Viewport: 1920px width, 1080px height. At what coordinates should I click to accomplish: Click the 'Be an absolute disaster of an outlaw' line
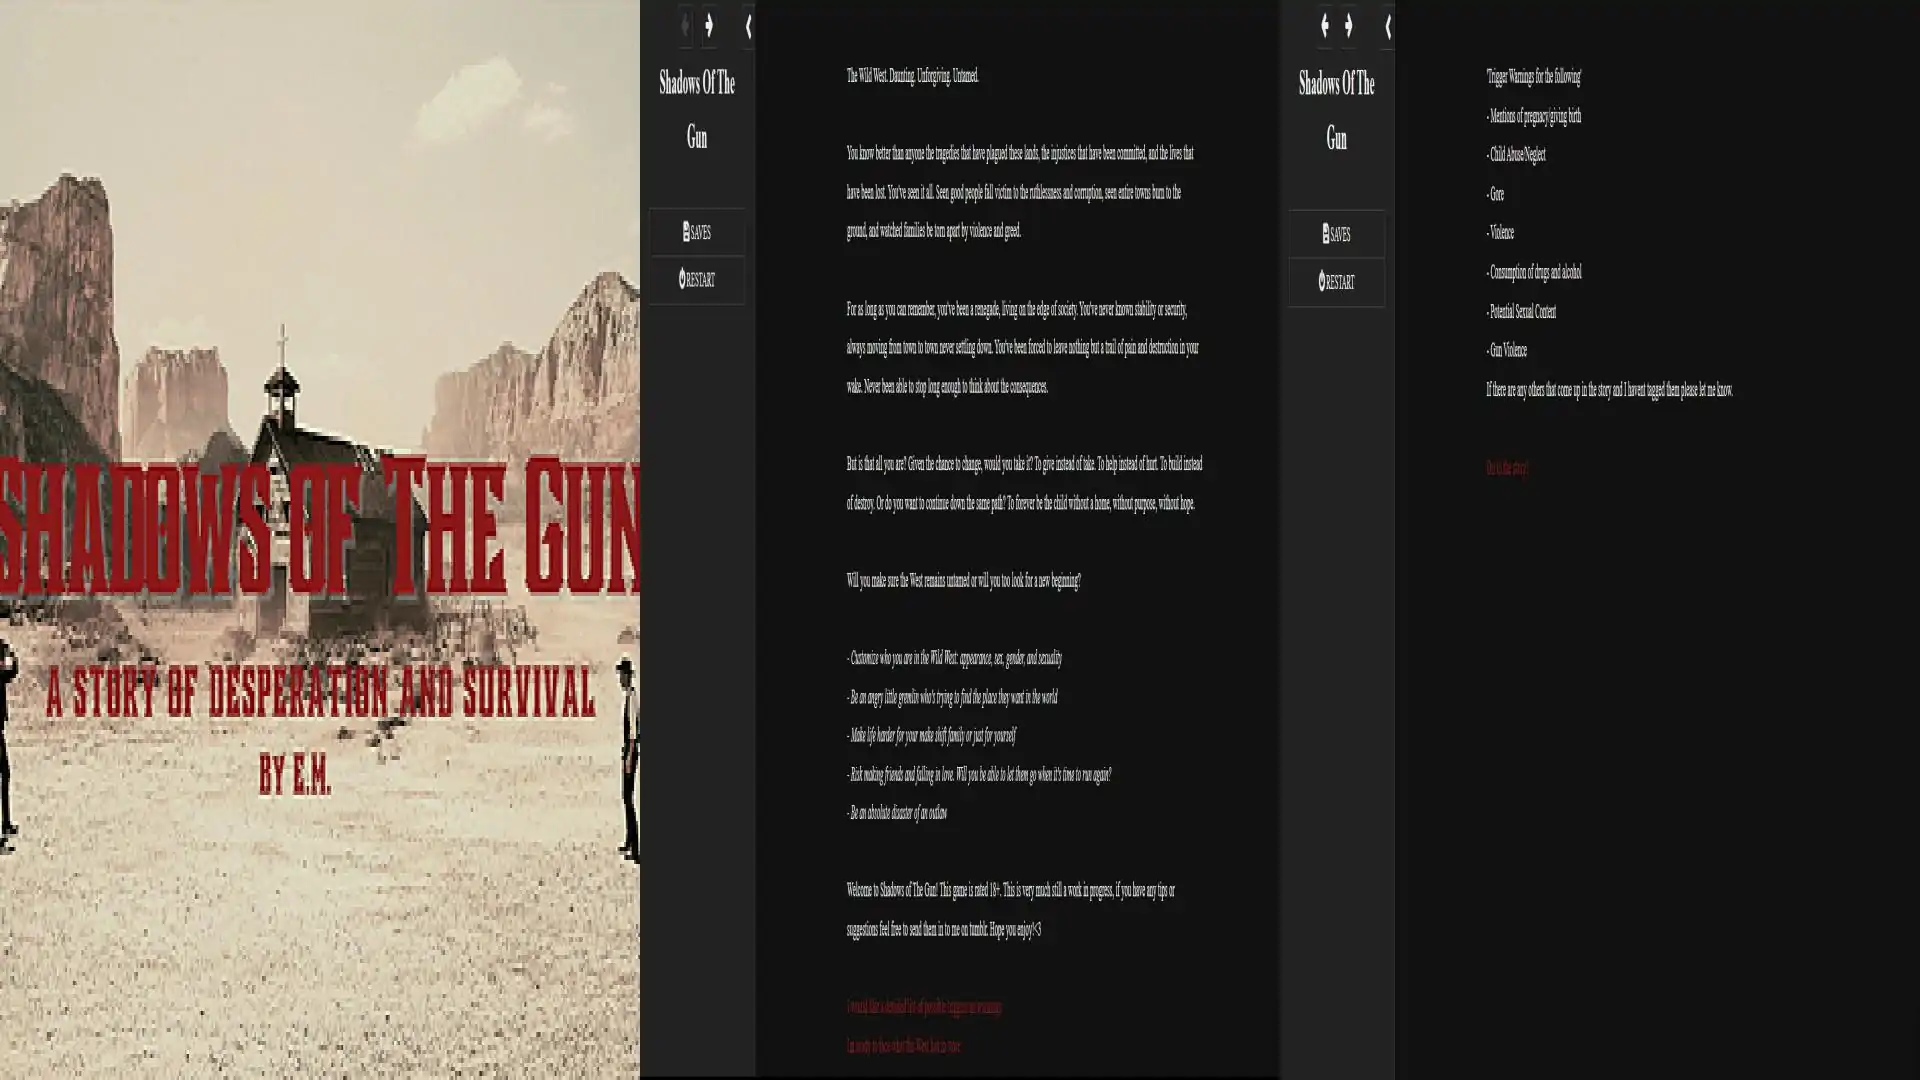pyautogui.click(x=898, y=813)
